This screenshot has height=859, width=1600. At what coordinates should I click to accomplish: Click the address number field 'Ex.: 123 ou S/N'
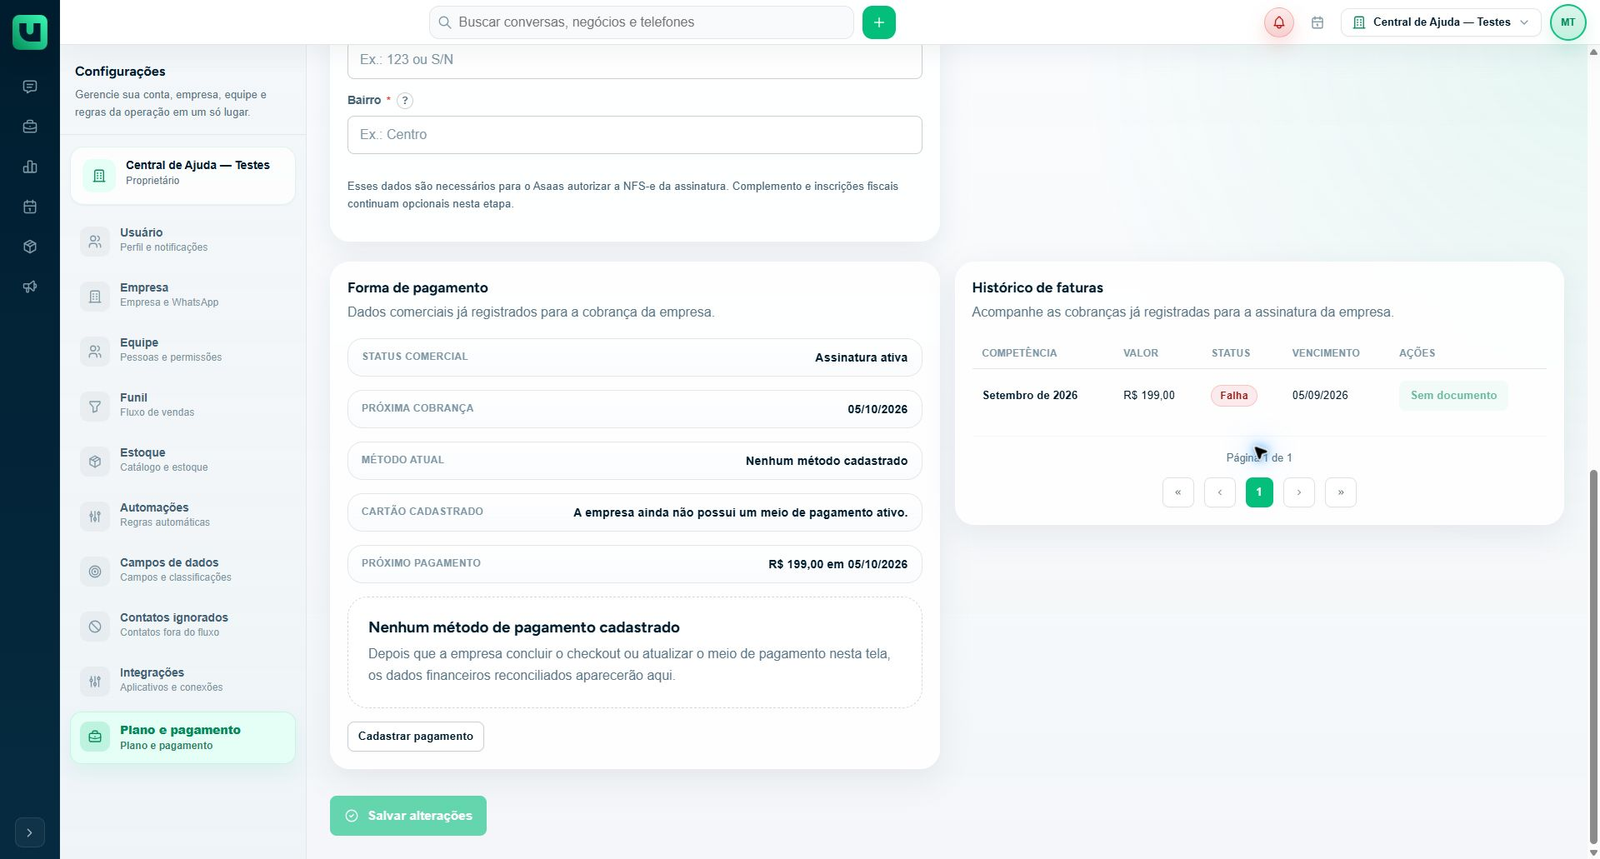pos(634,60)
